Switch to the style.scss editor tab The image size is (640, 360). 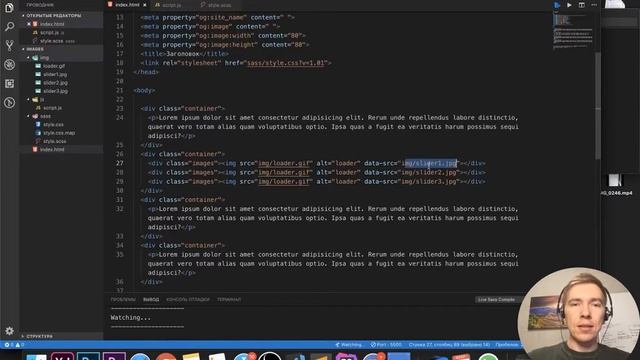(219, 5)
